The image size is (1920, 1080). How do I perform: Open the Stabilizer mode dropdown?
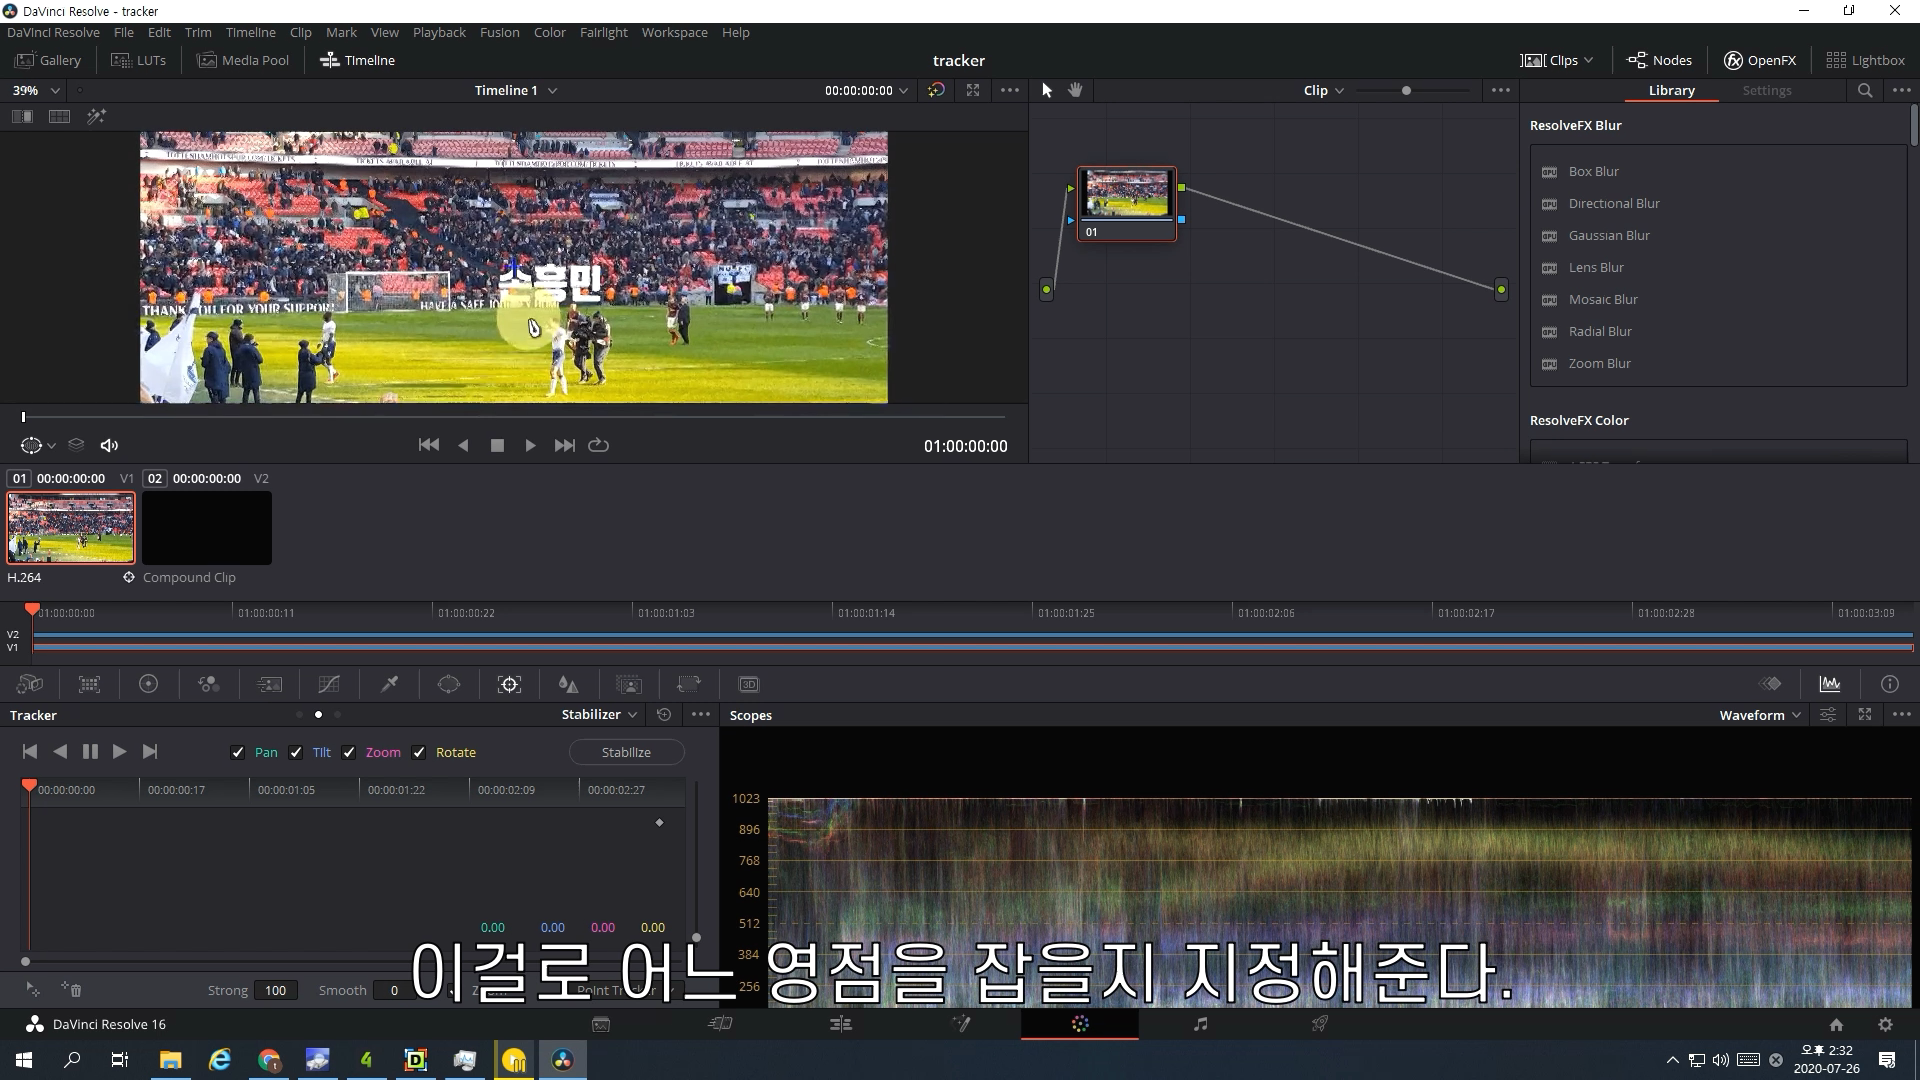coord(599,714)
